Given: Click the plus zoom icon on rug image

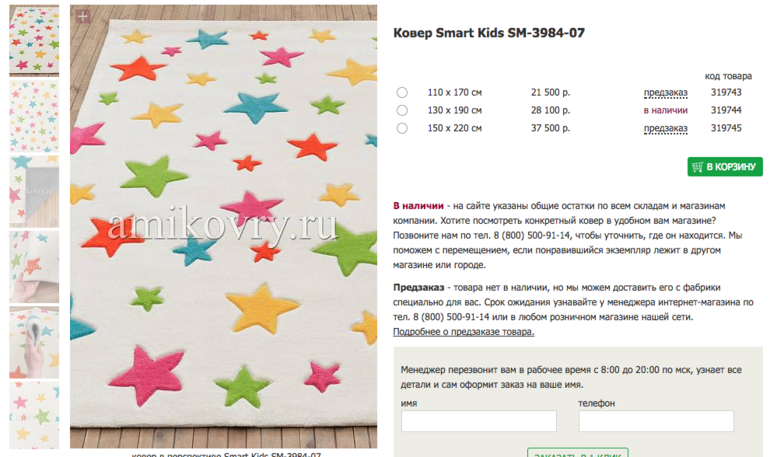Looking at the screenshot, I should click(x=82, y=16).
